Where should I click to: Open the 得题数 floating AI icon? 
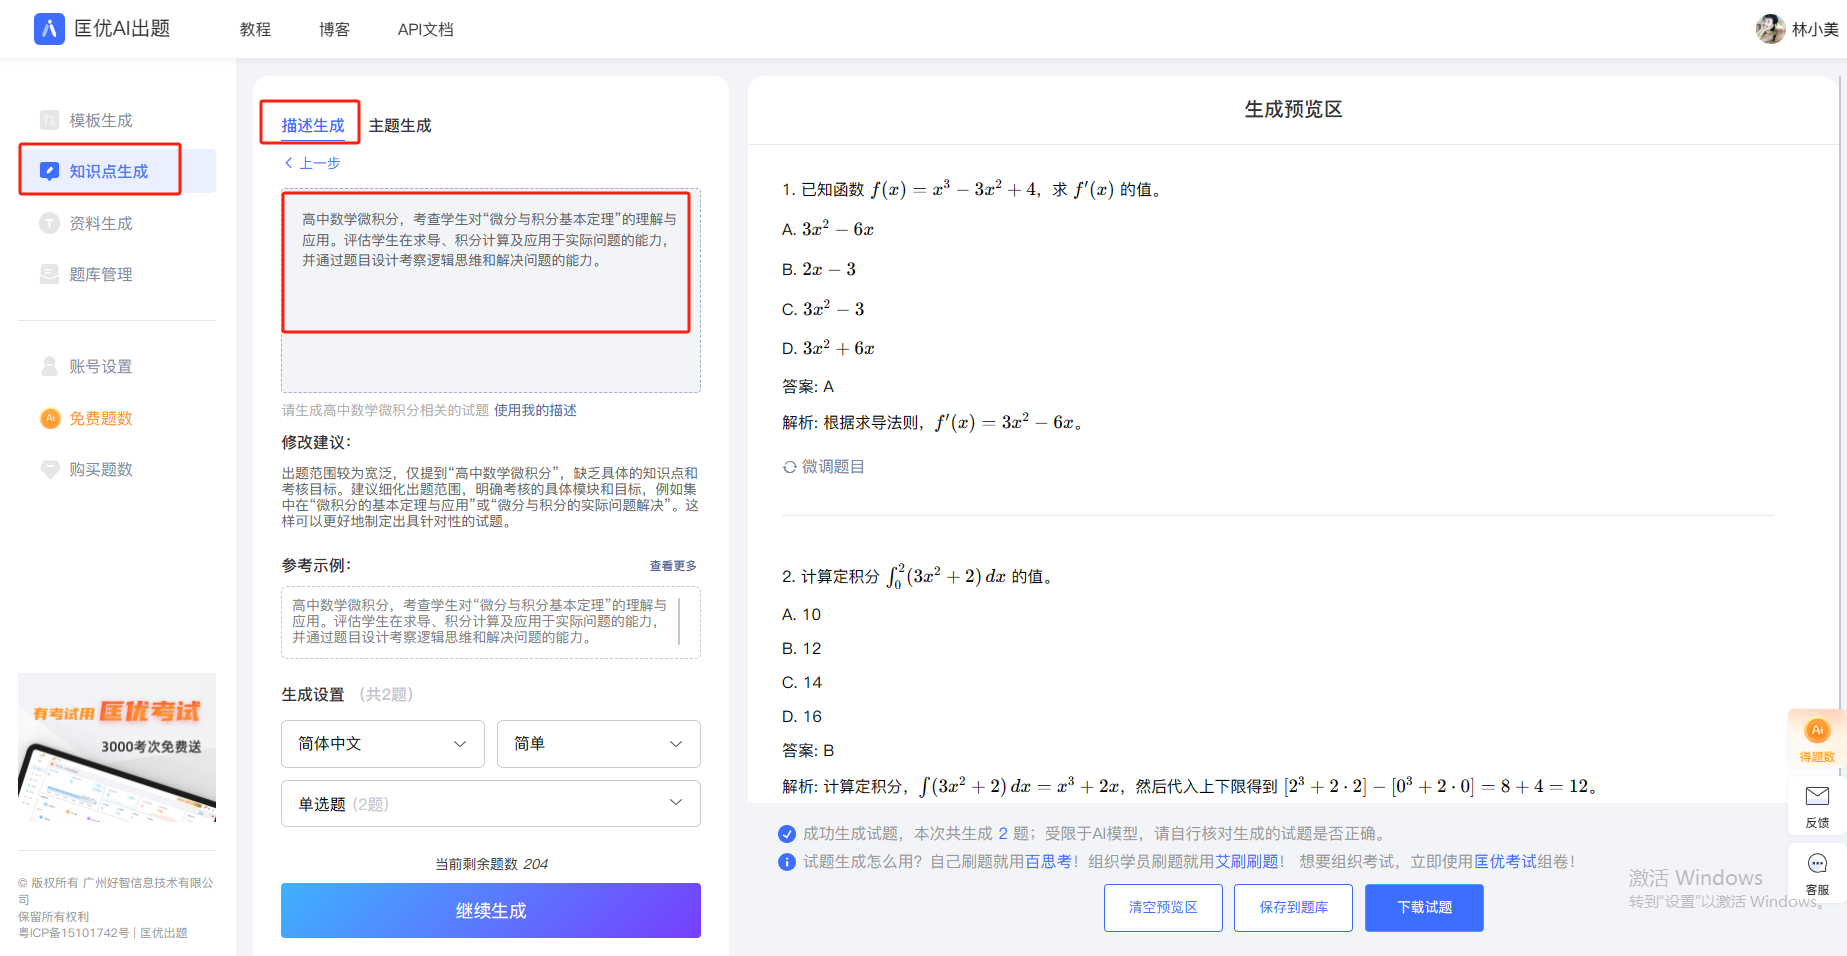[x=1817, y=731]
